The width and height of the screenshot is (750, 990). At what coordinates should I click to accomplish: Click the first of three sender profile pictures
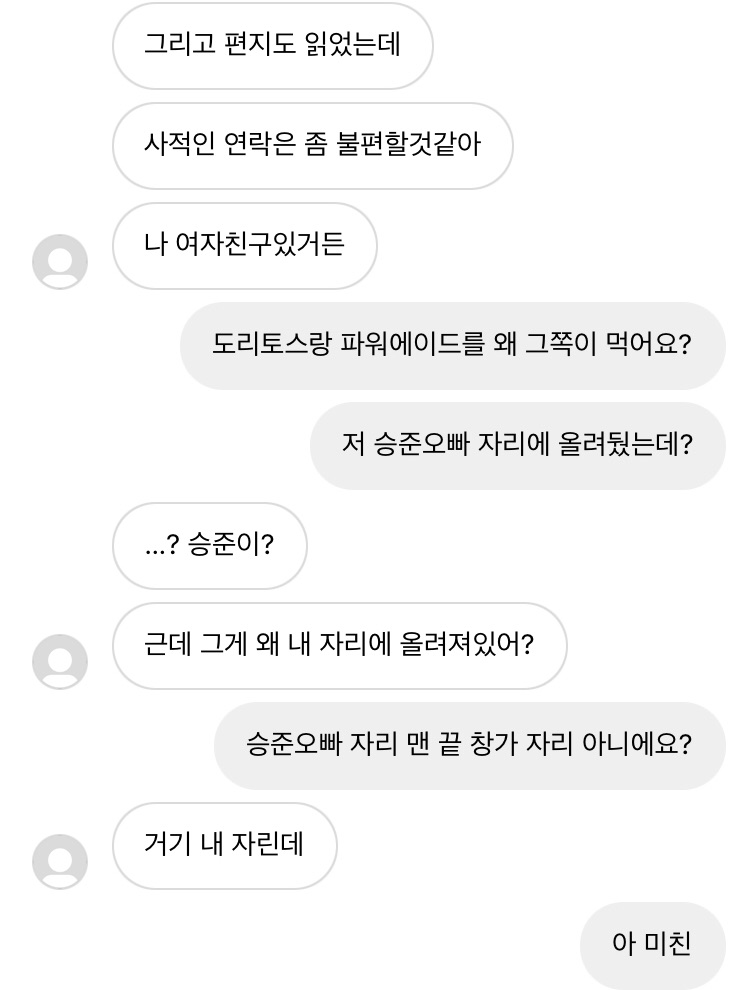60,262
